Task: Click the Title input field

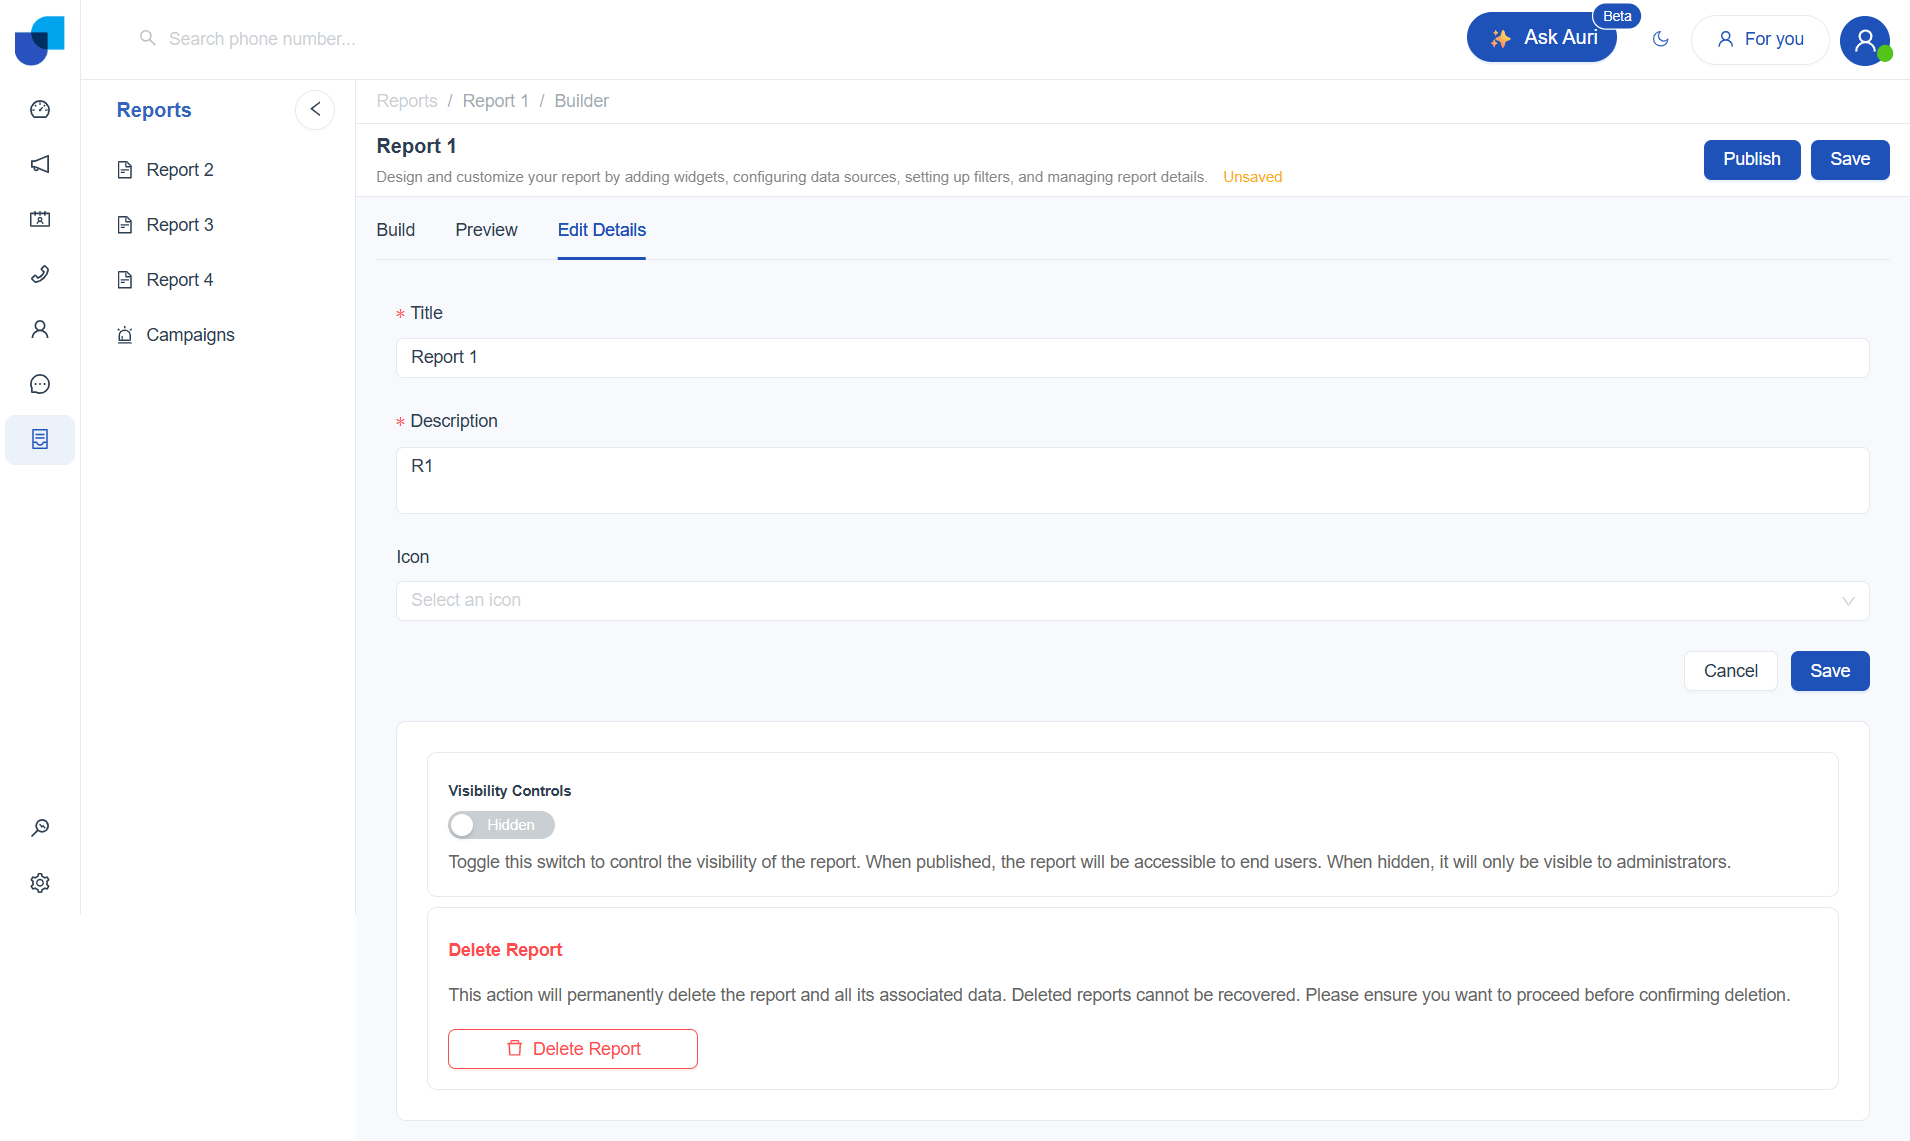Action: [x=1132, y=358]
